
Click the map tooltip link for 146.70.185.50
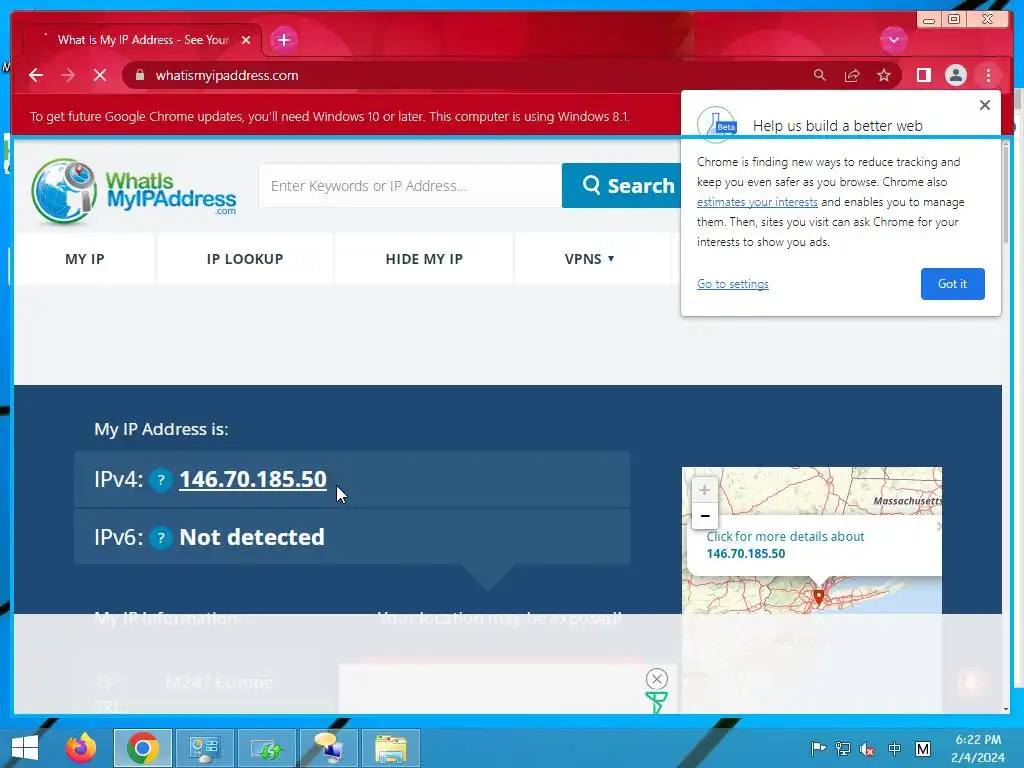tap(785, 545)
